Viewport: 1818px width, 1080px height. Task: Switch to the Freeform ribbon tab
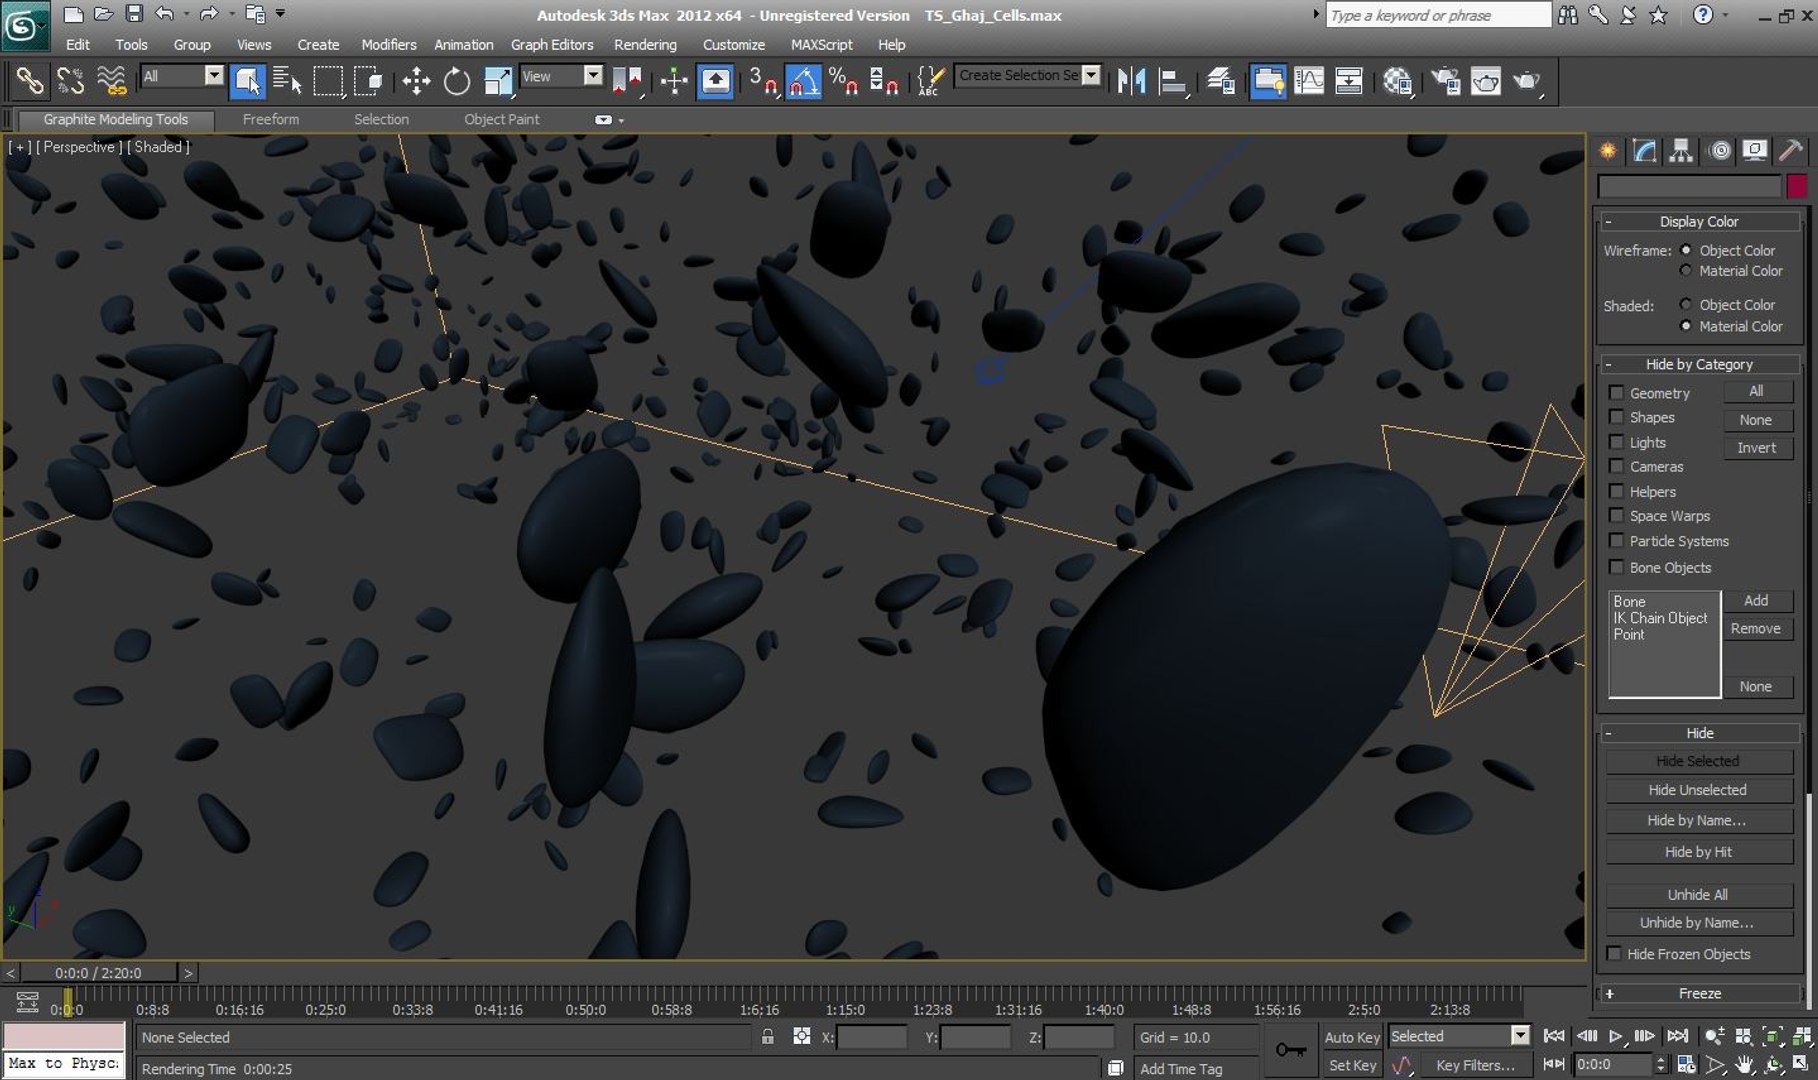[270, 119]
